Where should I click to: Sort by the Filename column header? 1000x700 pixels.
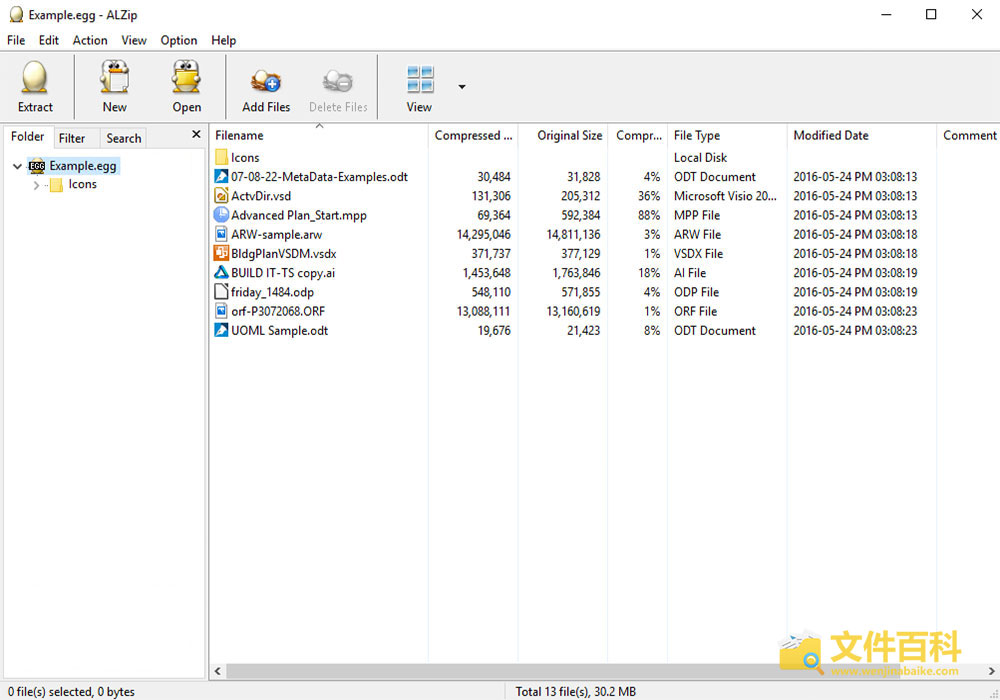[x=319, y=135]
